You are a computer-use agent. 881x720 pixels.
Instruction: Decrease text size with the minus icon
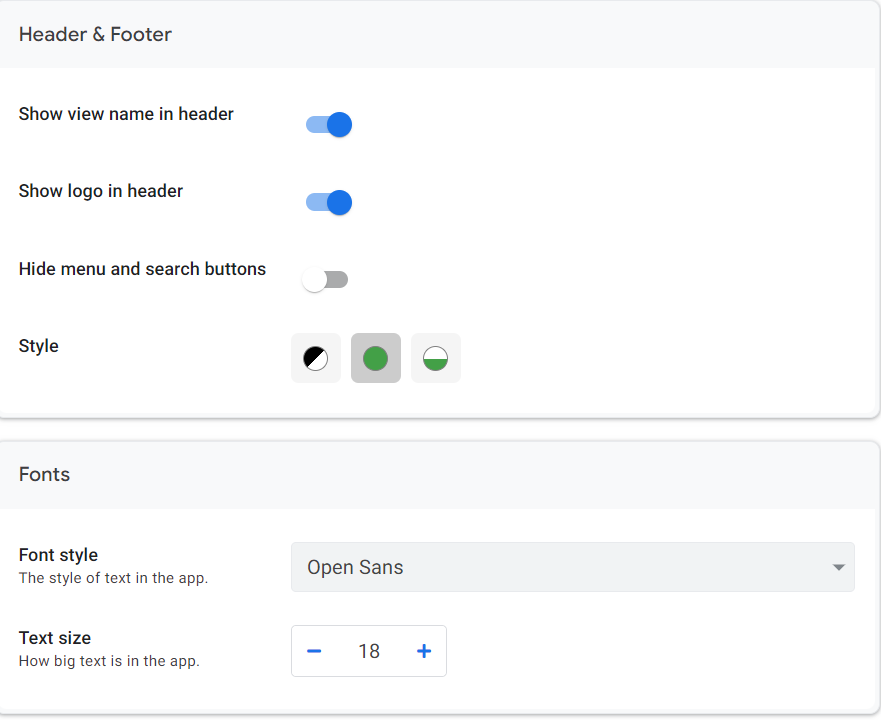[x=314, y=651]
